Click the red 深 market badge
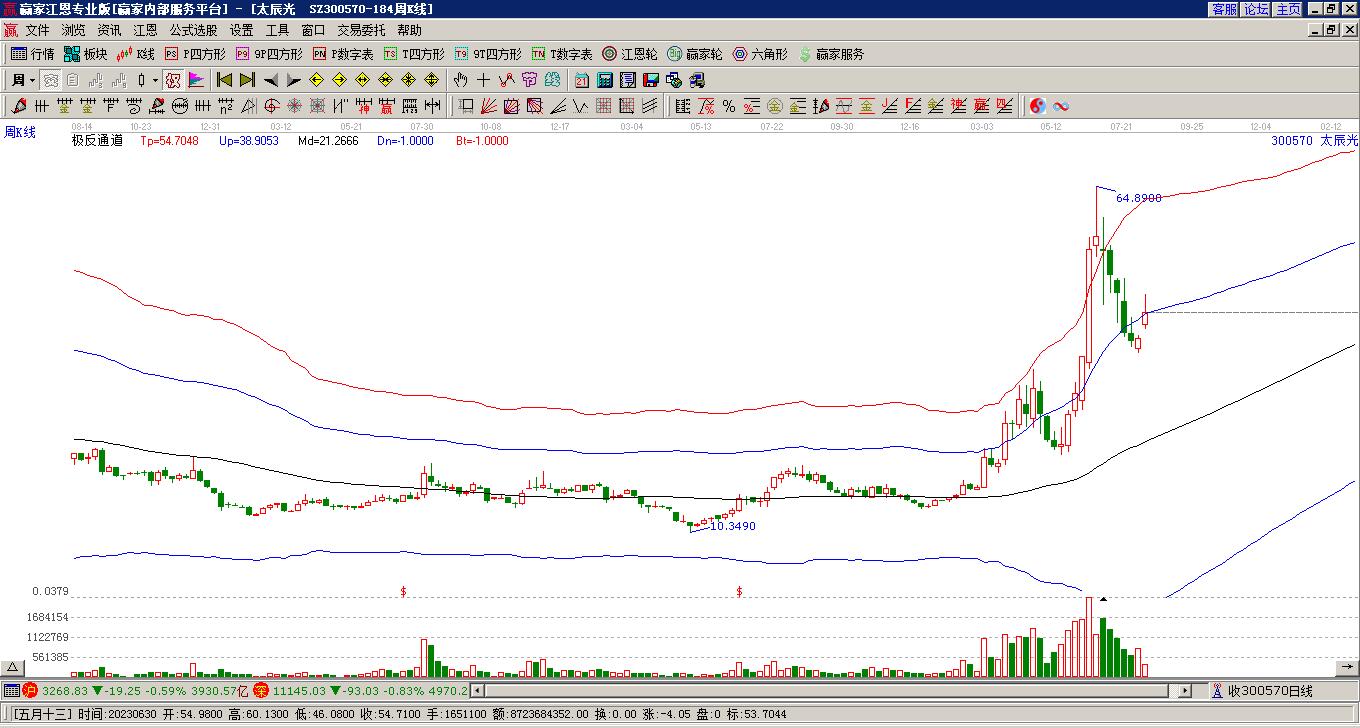This screenshot has height=728, width=1360. click(x=261, y=691)
